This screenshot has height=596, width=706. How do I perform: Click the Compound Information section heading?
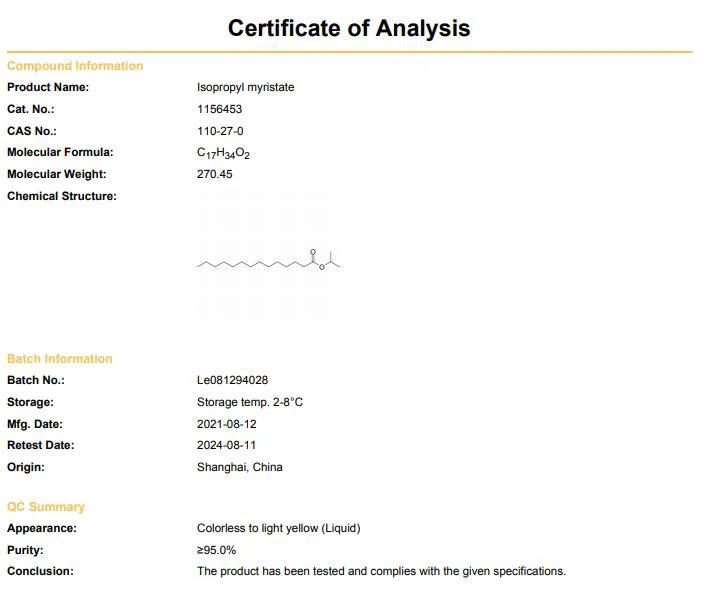tap(75, 66)
